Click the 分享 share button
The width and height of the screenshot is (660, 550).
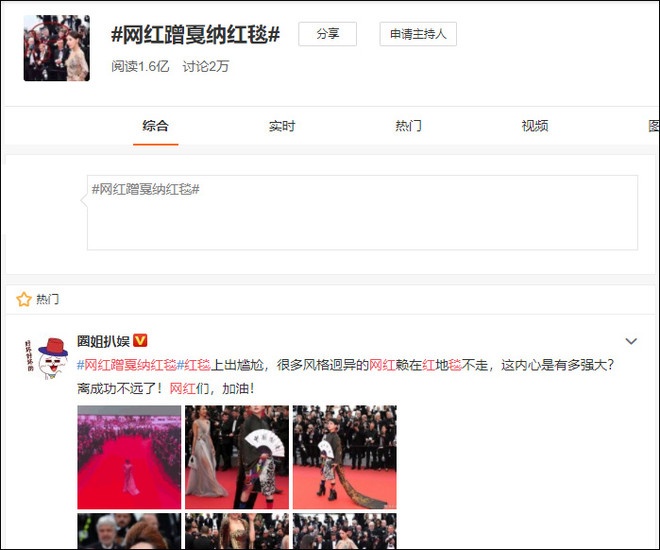pos(327,34)
